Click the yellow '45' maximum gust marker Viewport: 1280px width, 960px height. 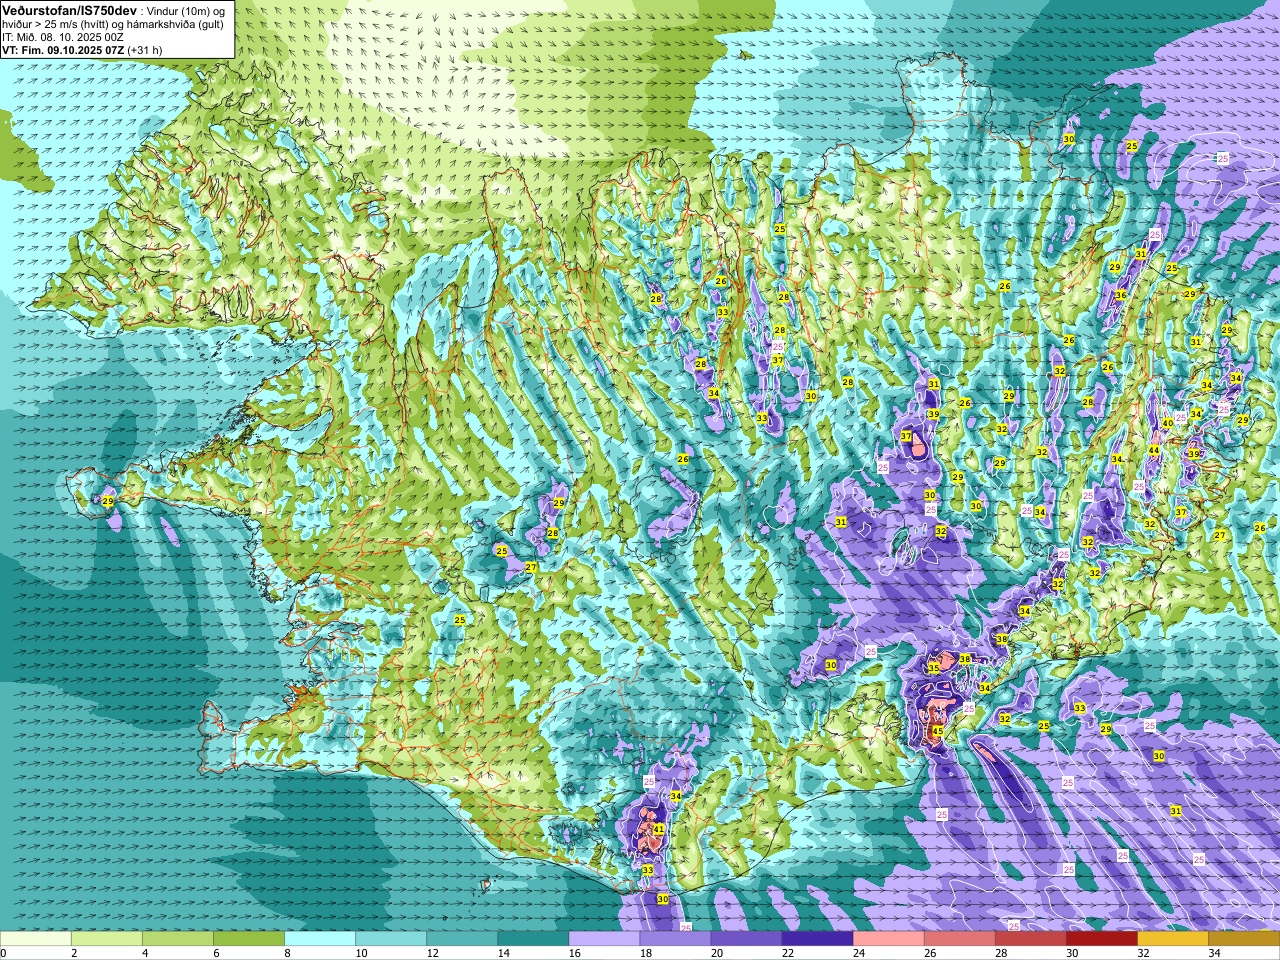(937, 732)
